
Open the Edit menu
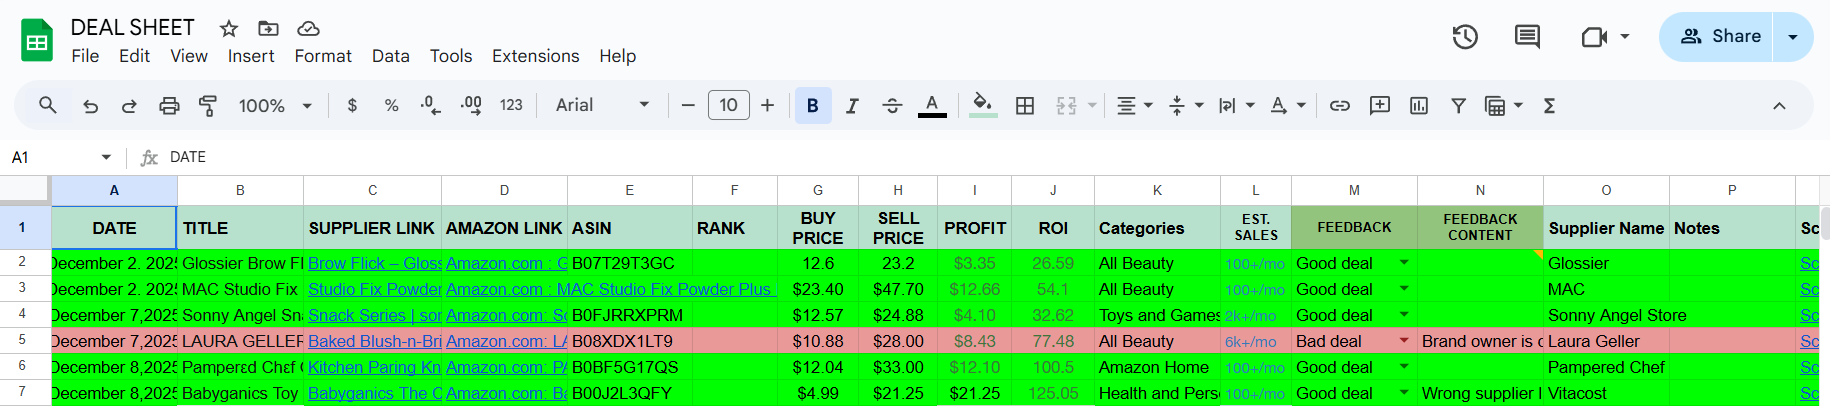coord(134,56)
